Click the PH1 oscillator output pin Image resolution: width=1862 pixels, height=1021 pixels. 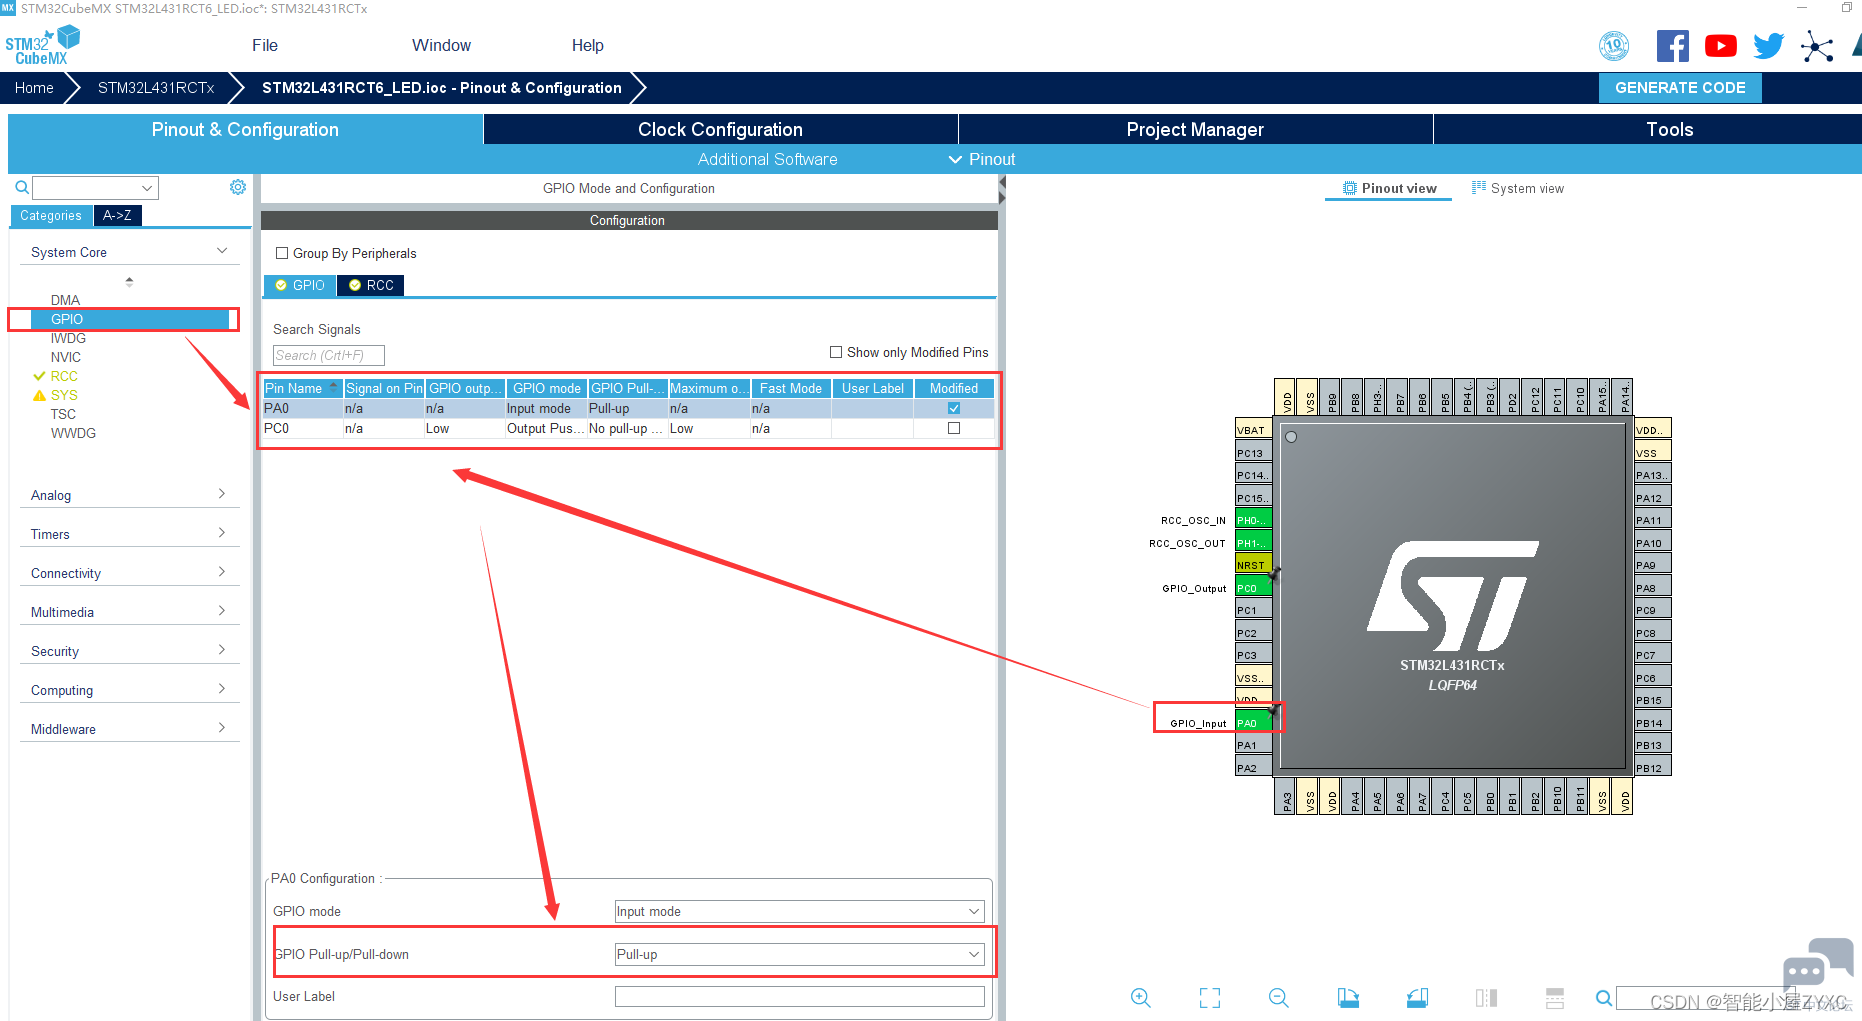[1254, 543]
